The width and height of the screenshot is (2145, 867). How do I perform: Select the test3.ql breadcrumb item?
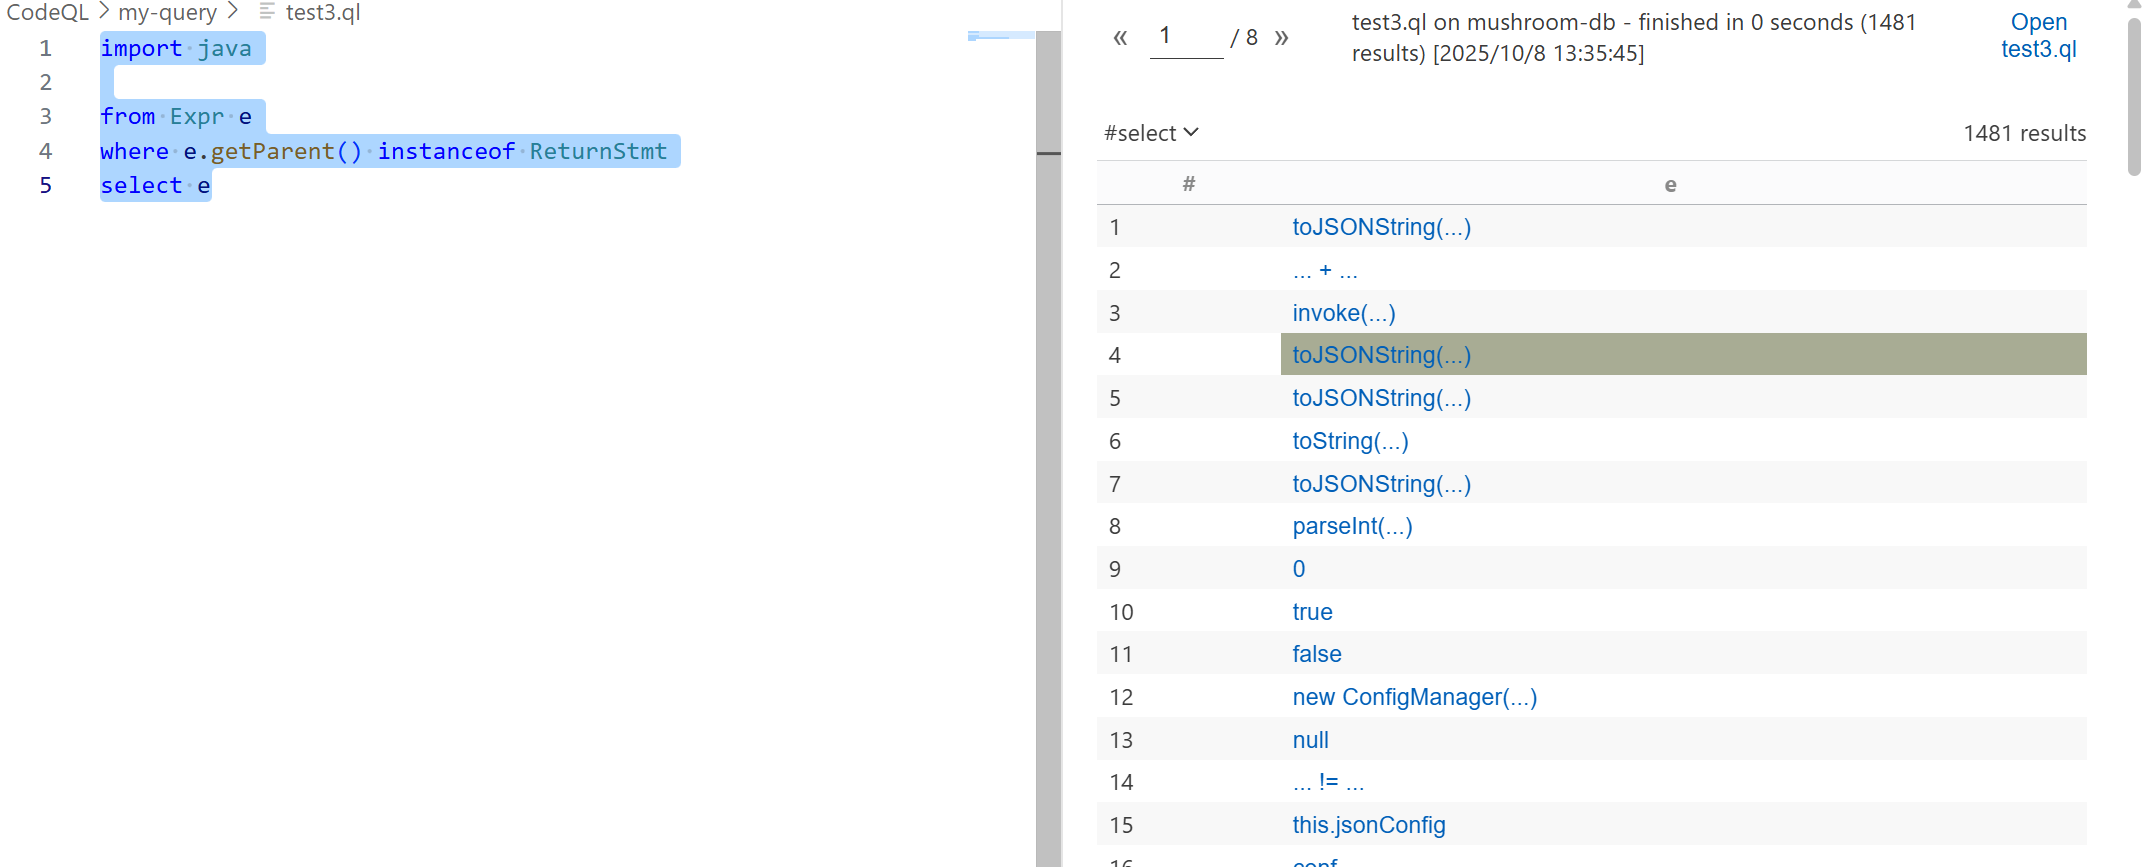(x=322, y=12)
